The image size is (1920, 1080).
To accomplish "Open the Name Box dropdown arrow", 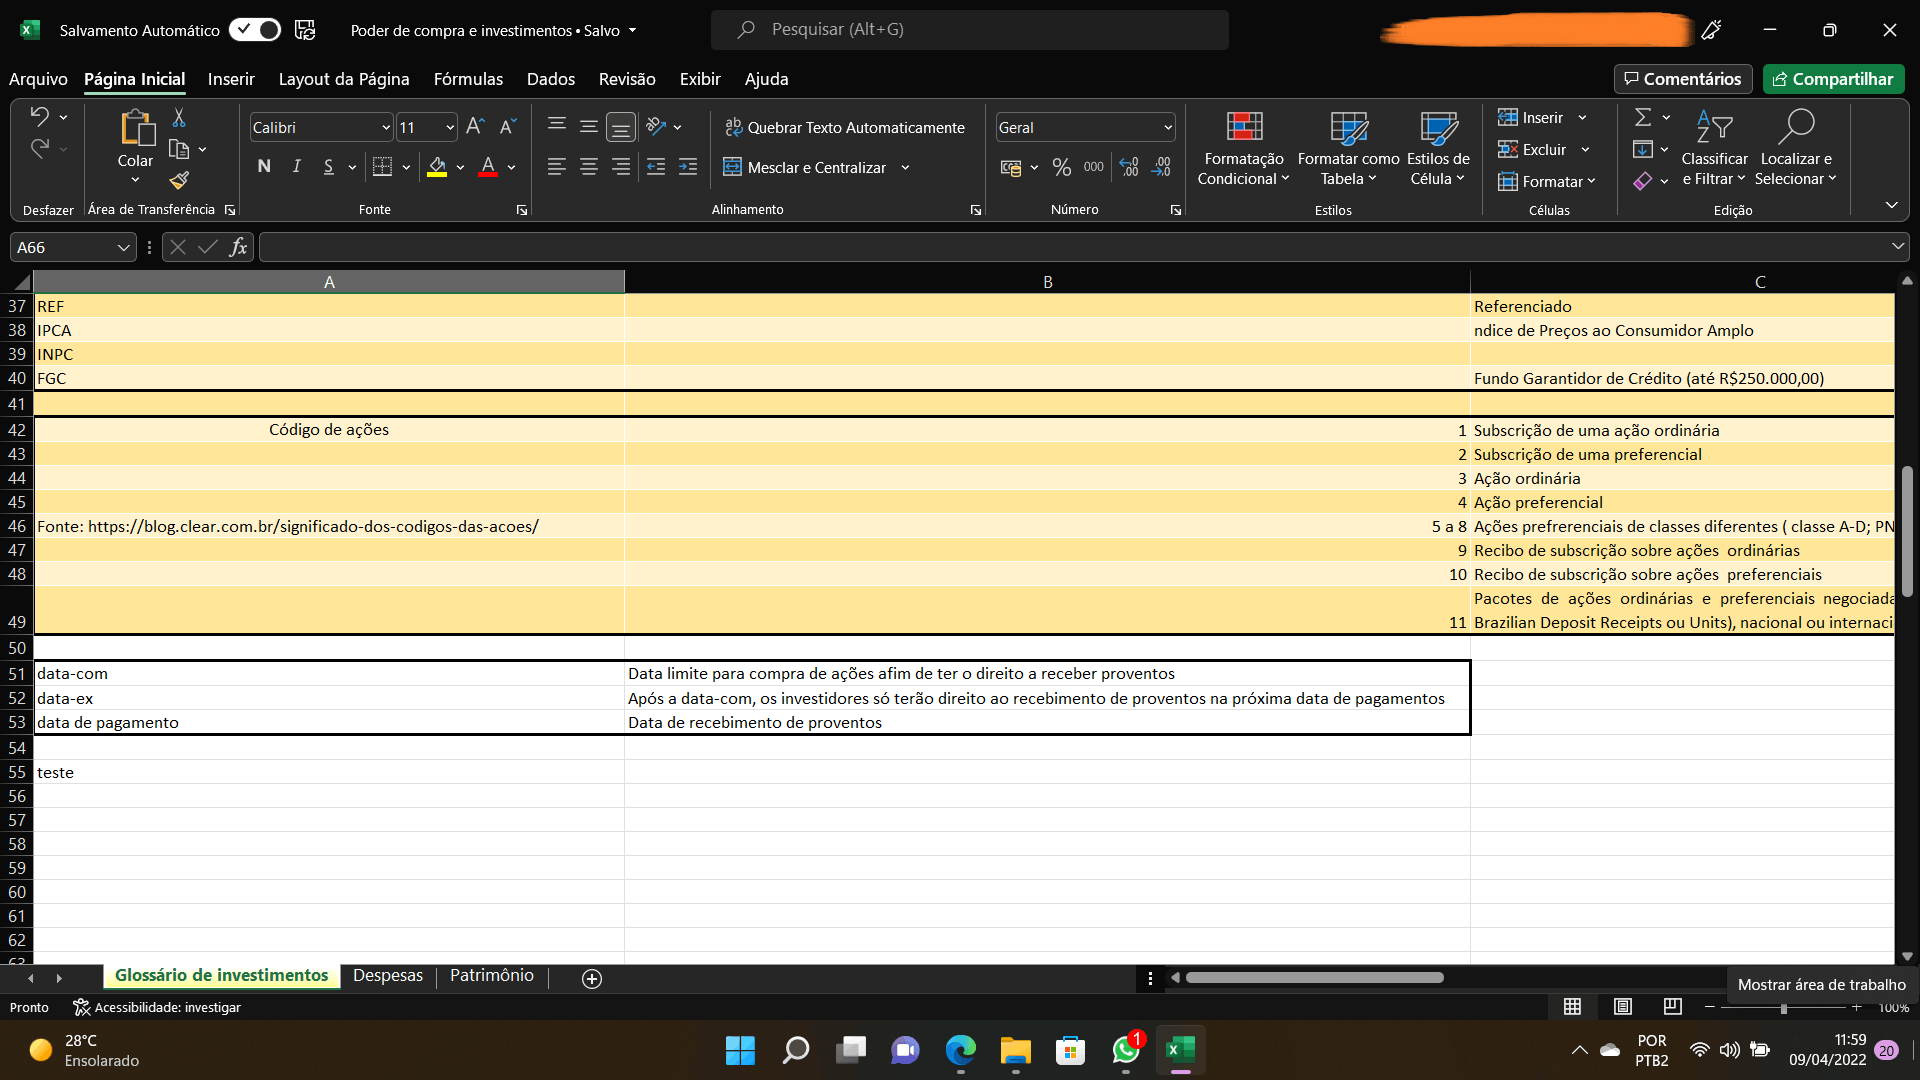I will click(x=123, y=248).
